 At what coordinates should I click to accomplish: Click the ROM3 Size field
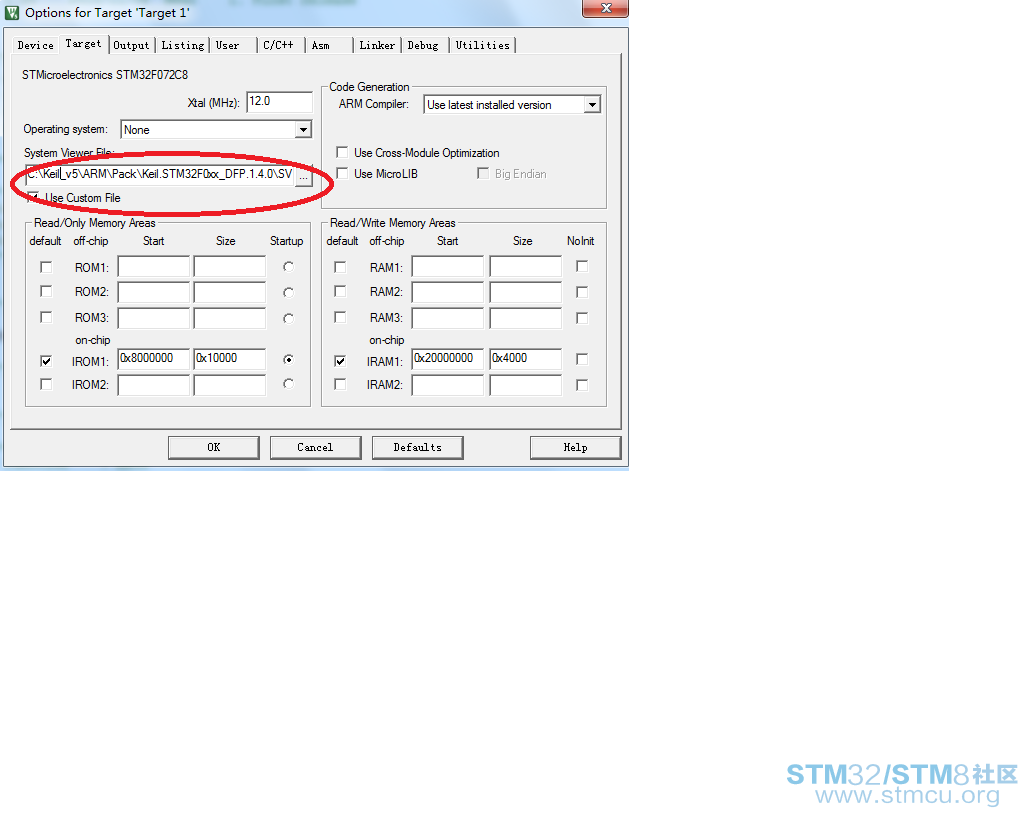pos(230,318)
